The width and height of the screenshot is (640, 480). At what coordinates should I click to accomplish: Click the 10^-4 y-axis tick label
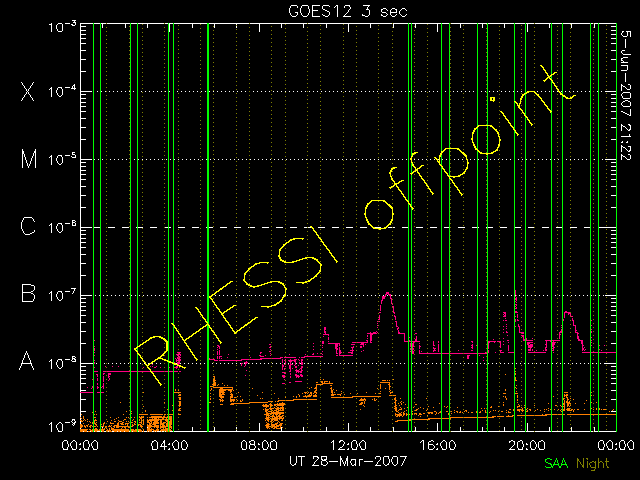[x=62, y=91]
